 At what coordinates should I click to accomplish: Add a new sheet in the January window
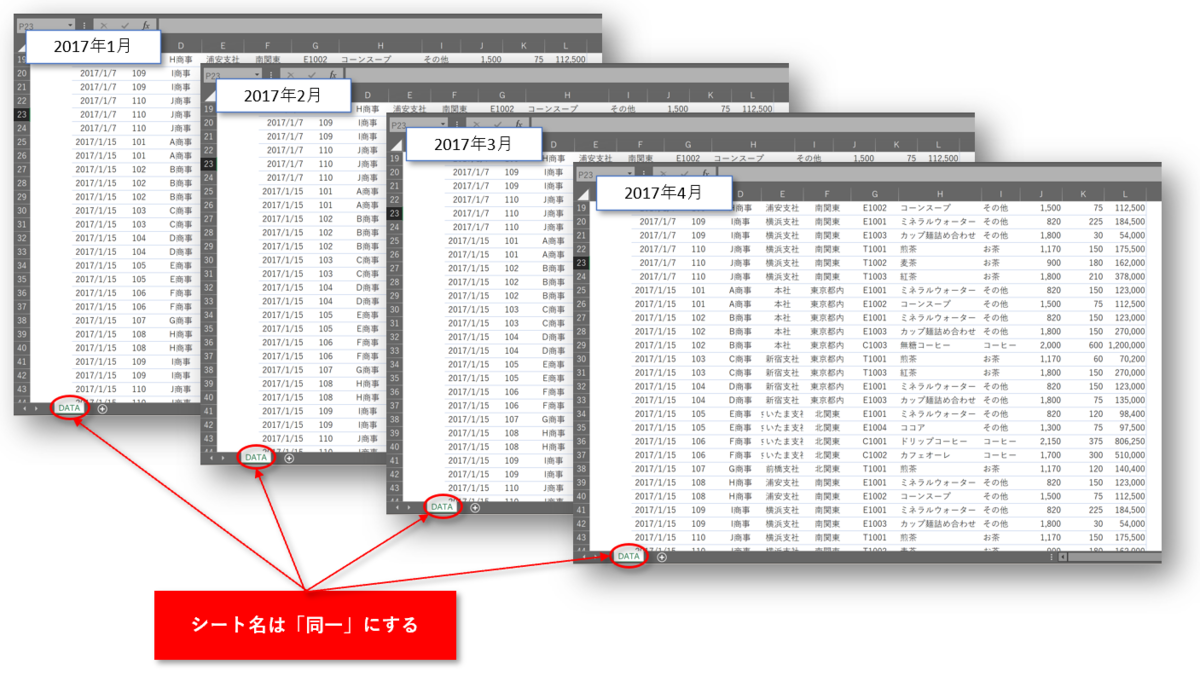102,408
